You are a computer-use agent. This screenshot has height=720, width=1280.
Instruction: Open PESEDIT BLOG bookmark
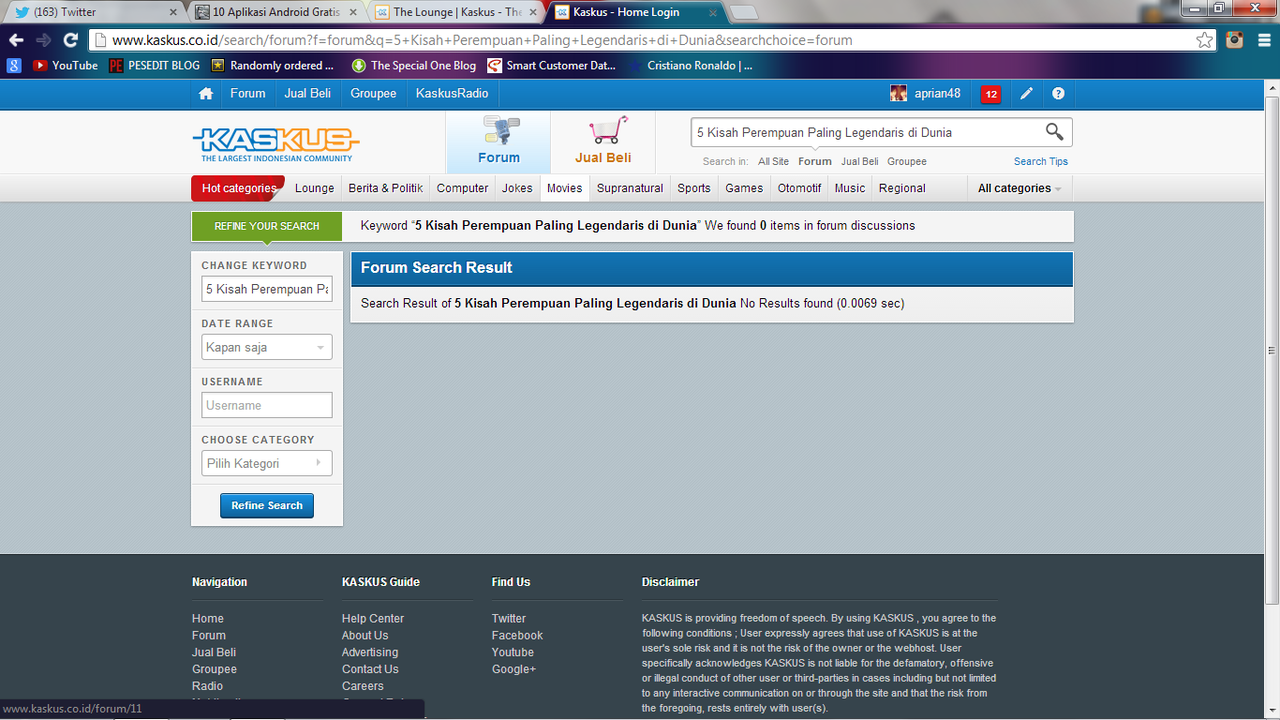(154, 66)
